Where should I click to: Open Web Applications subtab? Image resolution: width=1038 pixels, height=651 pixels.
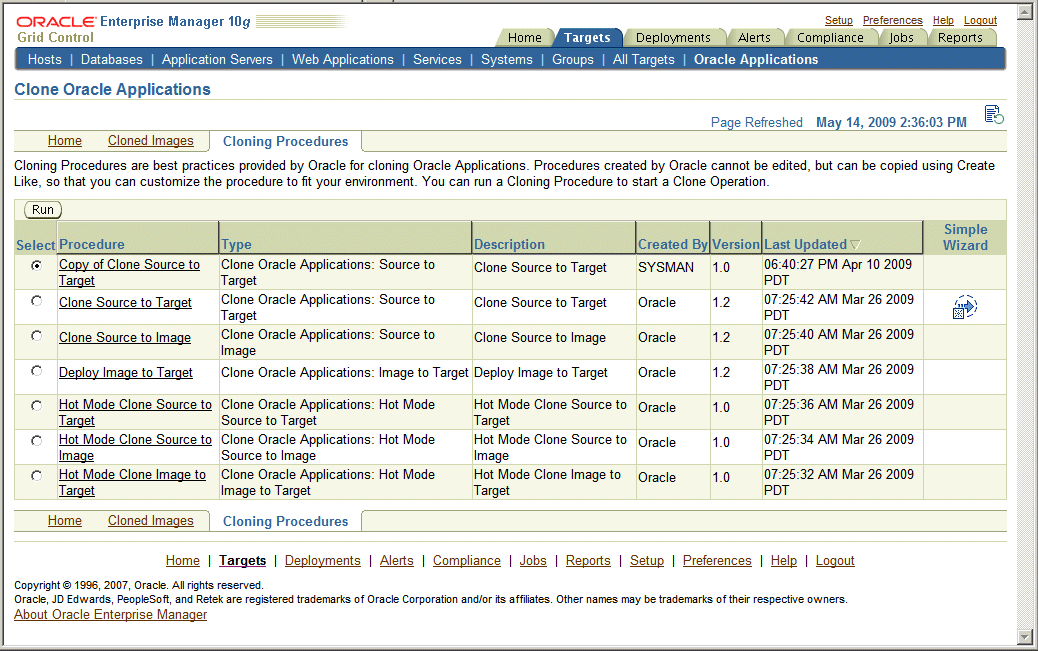click(x=343, y=60)
